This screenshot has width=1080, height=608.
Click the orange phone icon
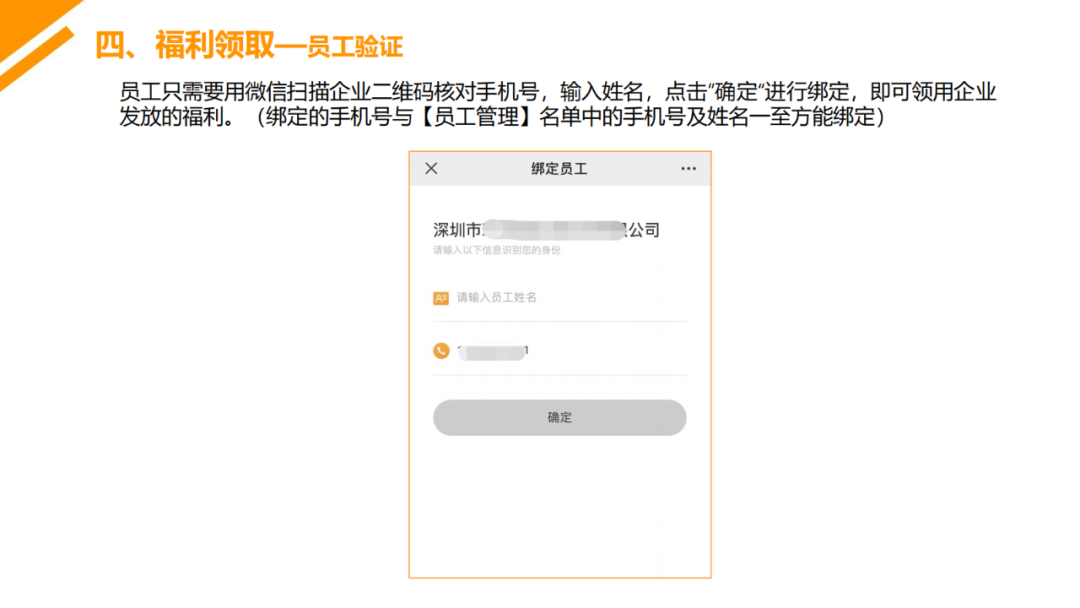click(441, 351)
